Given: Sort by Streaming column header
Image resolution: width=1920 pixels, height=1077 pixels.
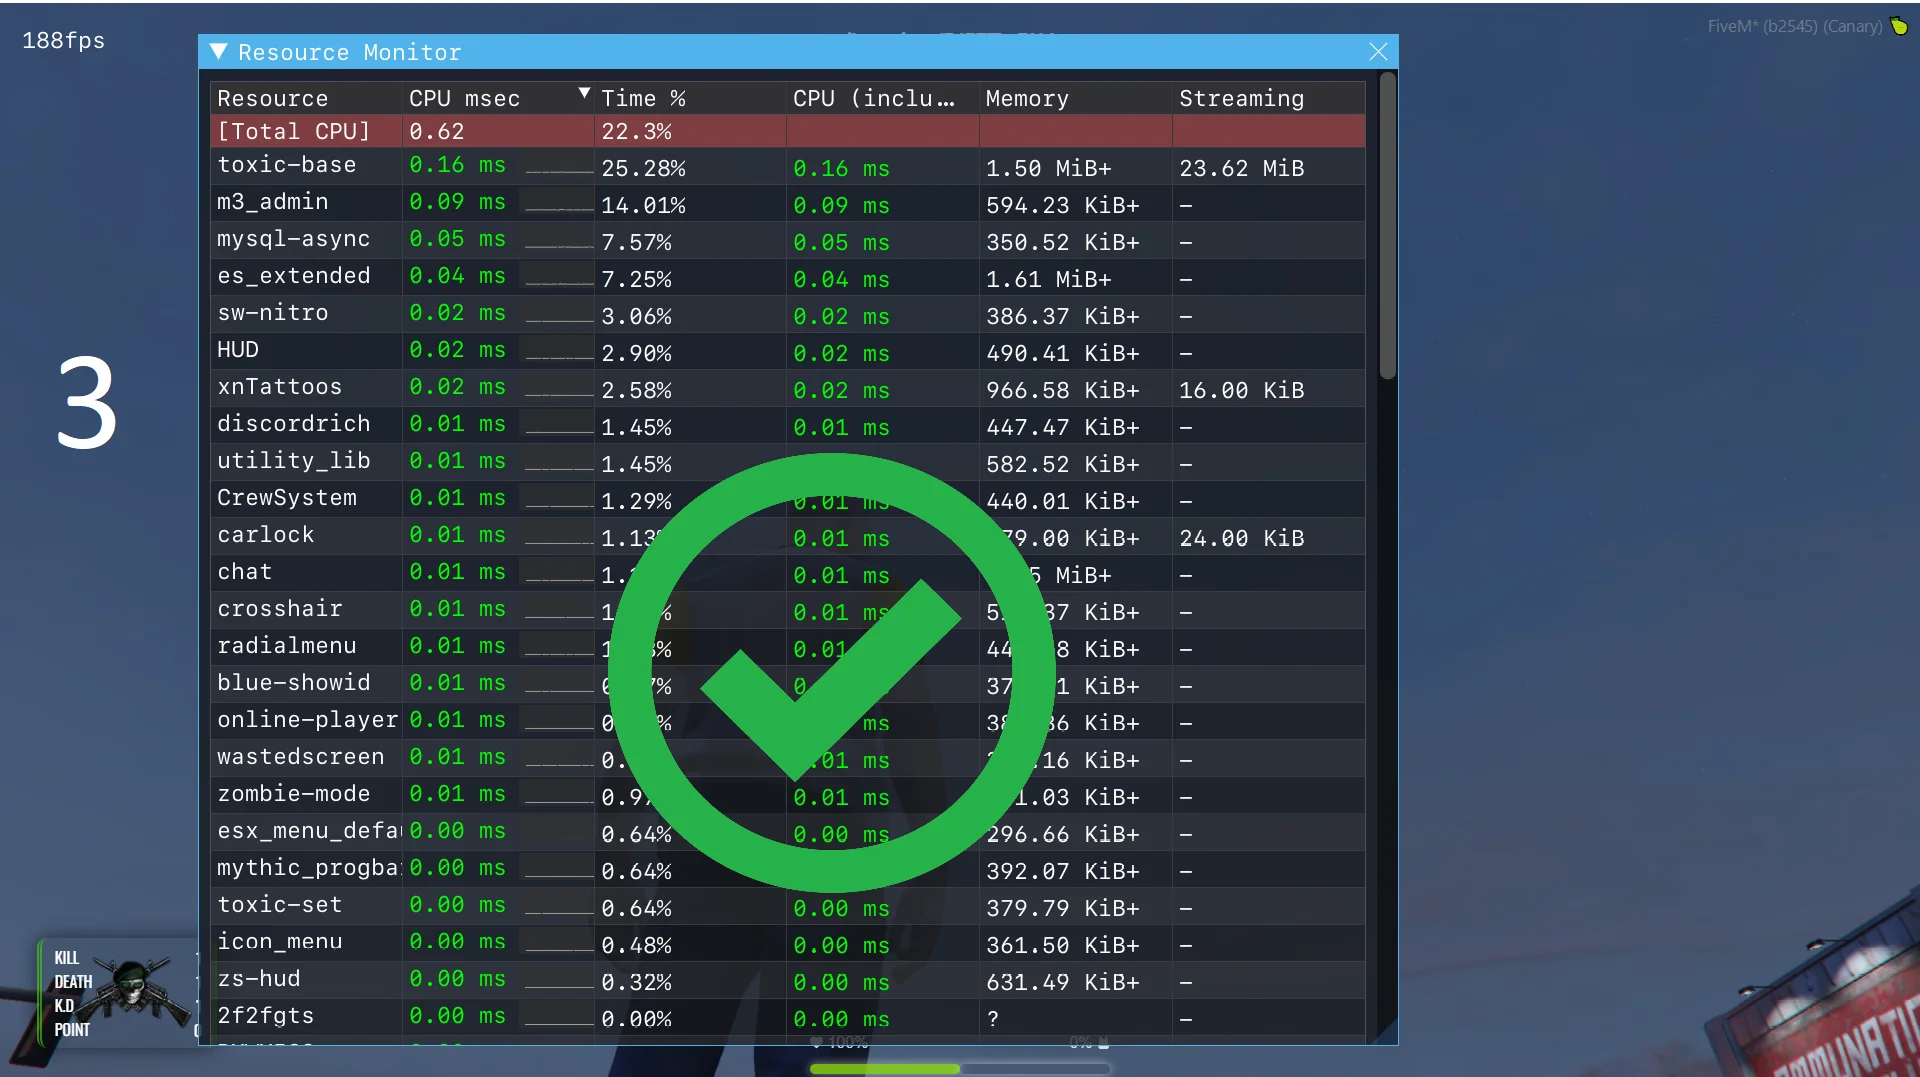Looking at the screenshot, I should [1241, 98].
